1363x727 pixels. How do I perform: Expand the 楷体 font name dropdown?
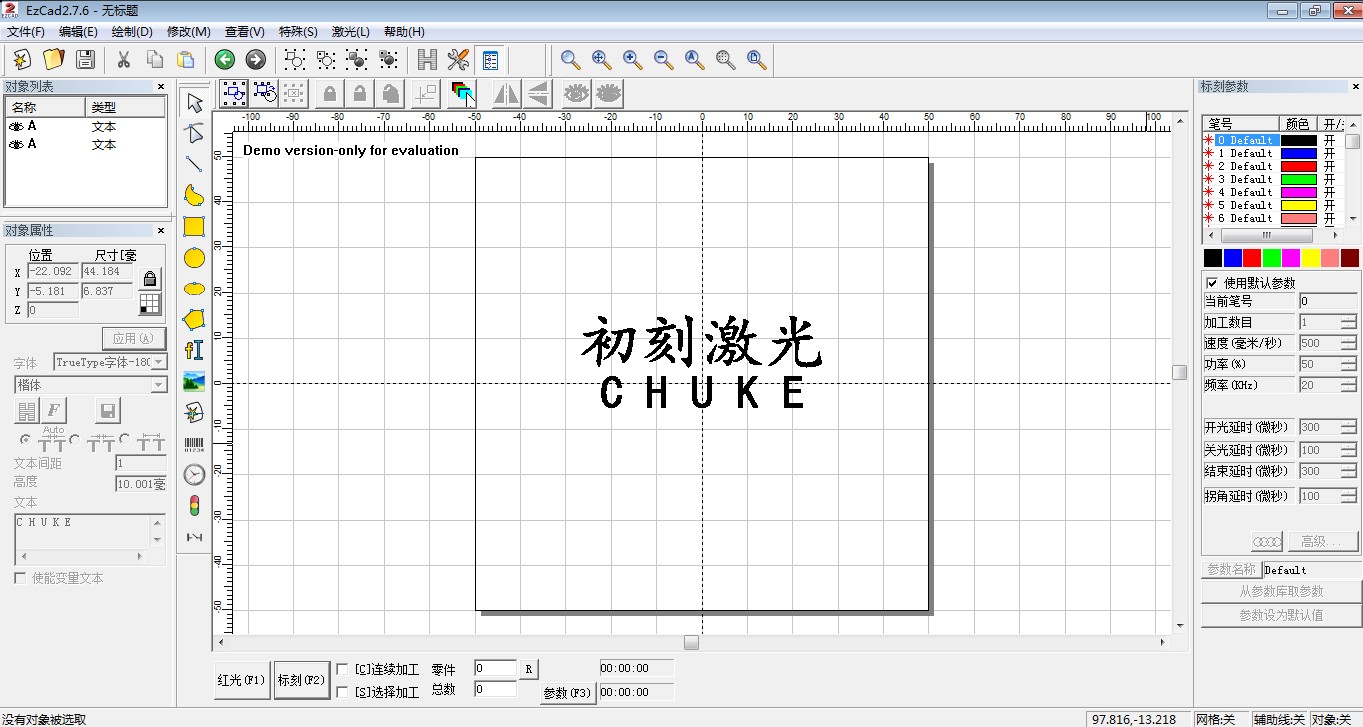159,385
